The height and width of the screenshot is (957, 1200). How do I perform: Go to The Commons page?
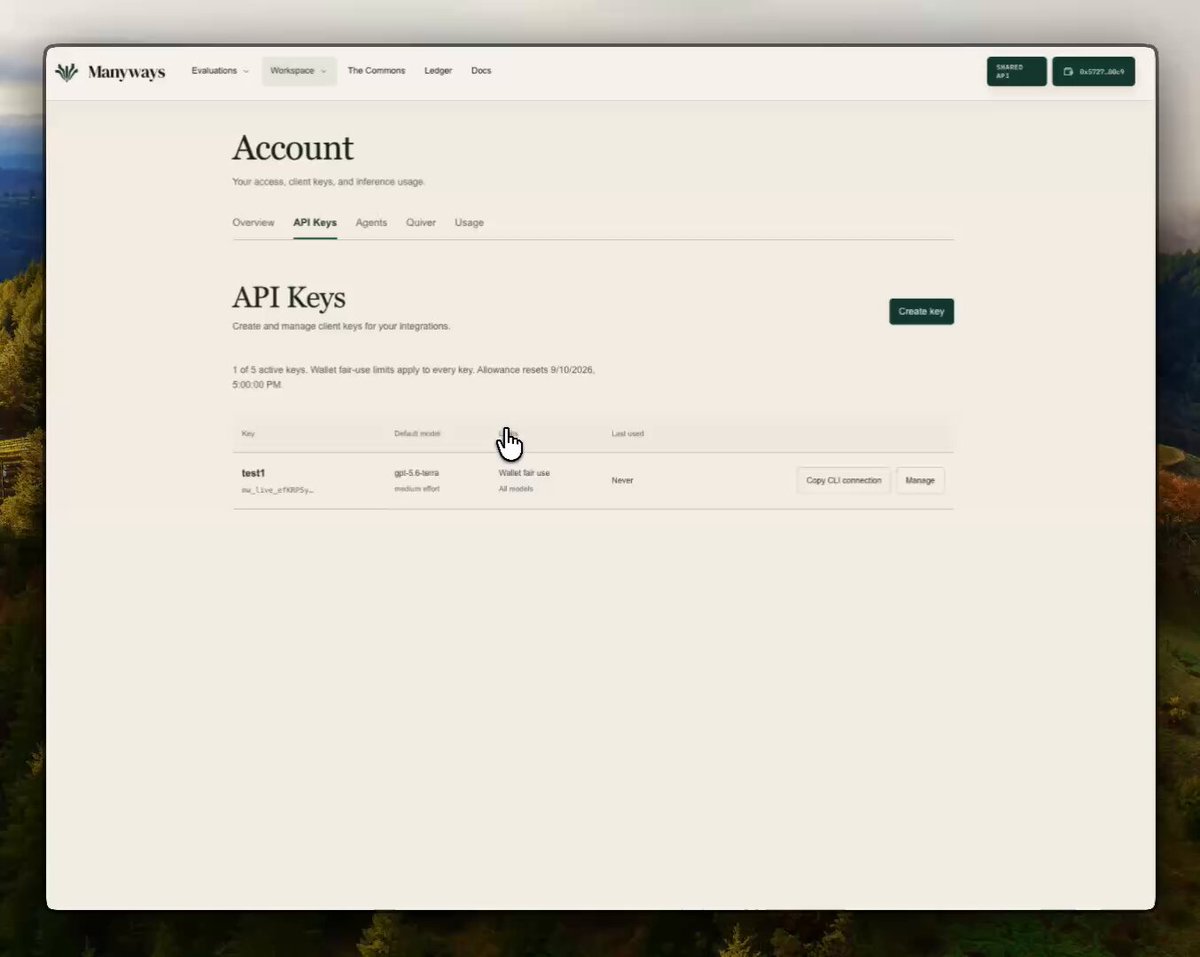click(x=376, y=71)
